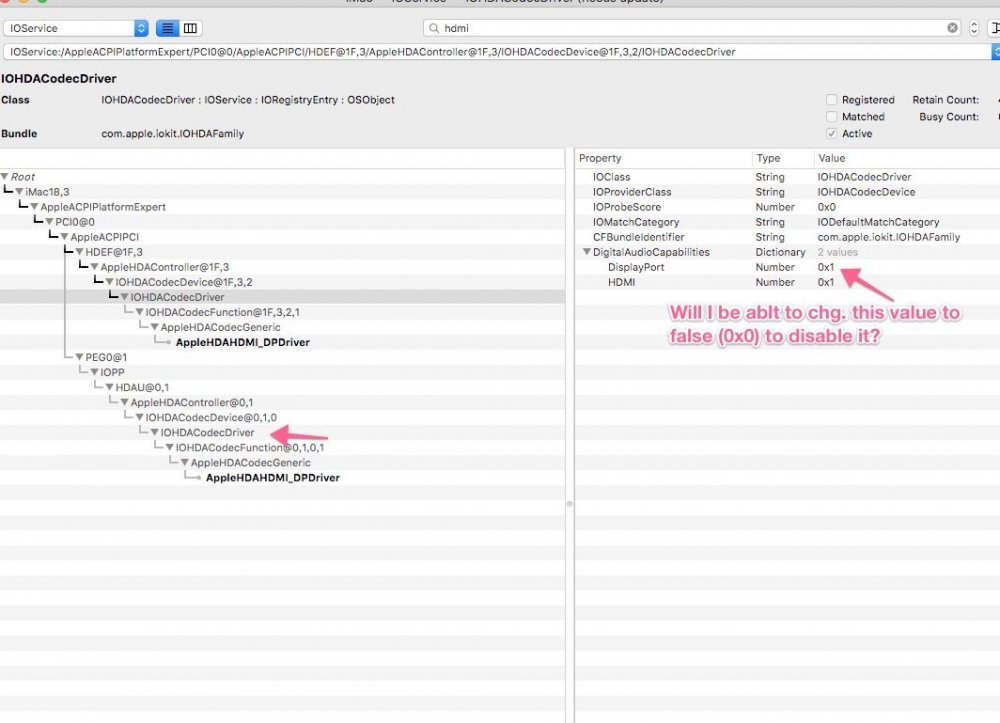Select IOHDACodecFunction@0,1,0,1 tree row
Image resolution: width=1000 pixels, height=723 pixels.
tap(250, 448)
